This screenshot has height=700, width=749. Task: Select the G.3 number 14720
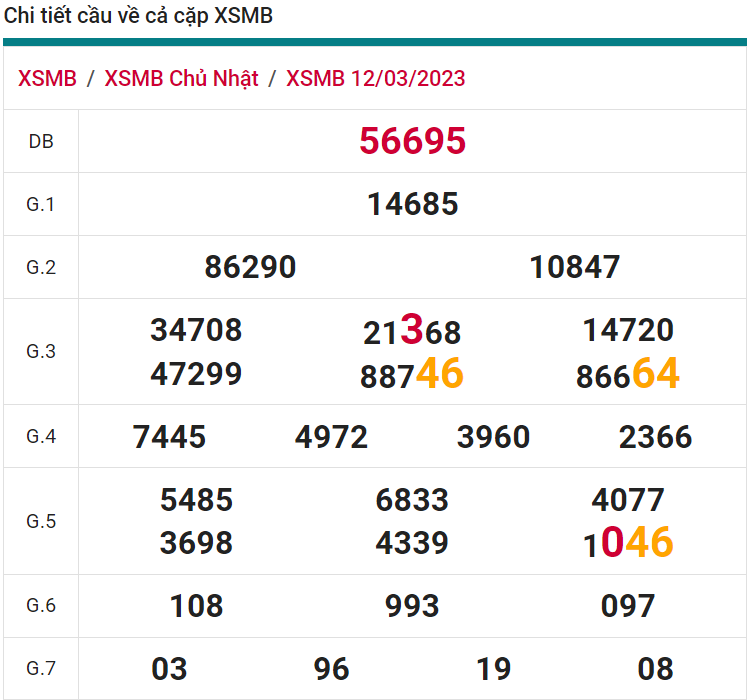628,330
